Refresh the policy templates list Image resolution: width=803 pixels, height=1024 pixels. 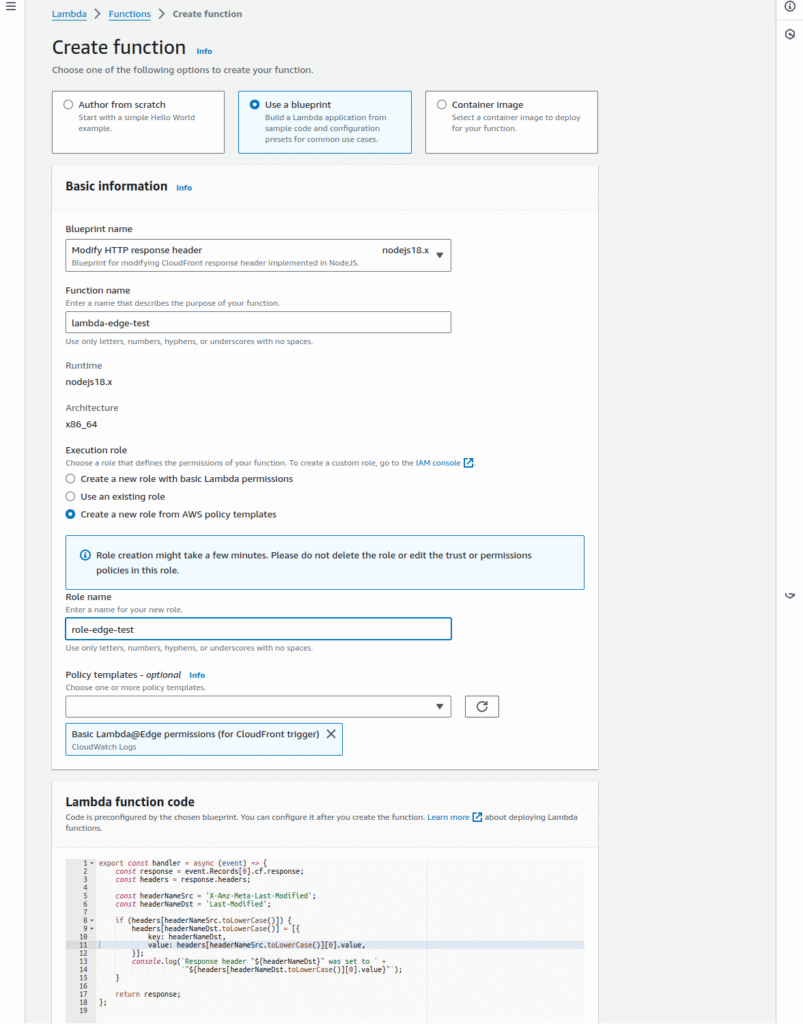click(482, 707)
